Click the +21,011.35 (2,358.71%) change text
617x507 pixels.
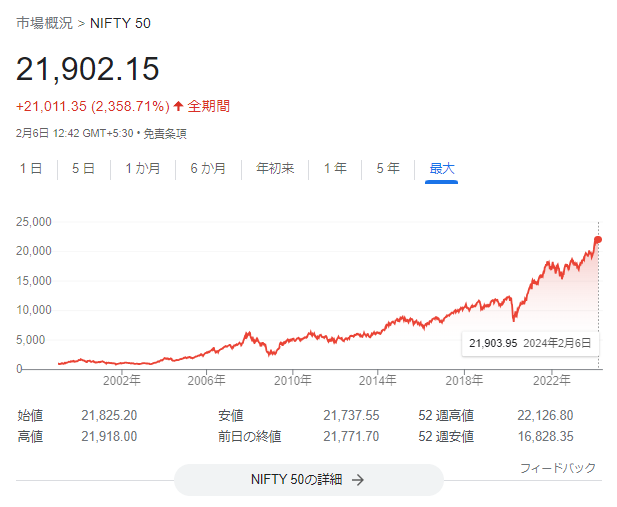point(93,106)
